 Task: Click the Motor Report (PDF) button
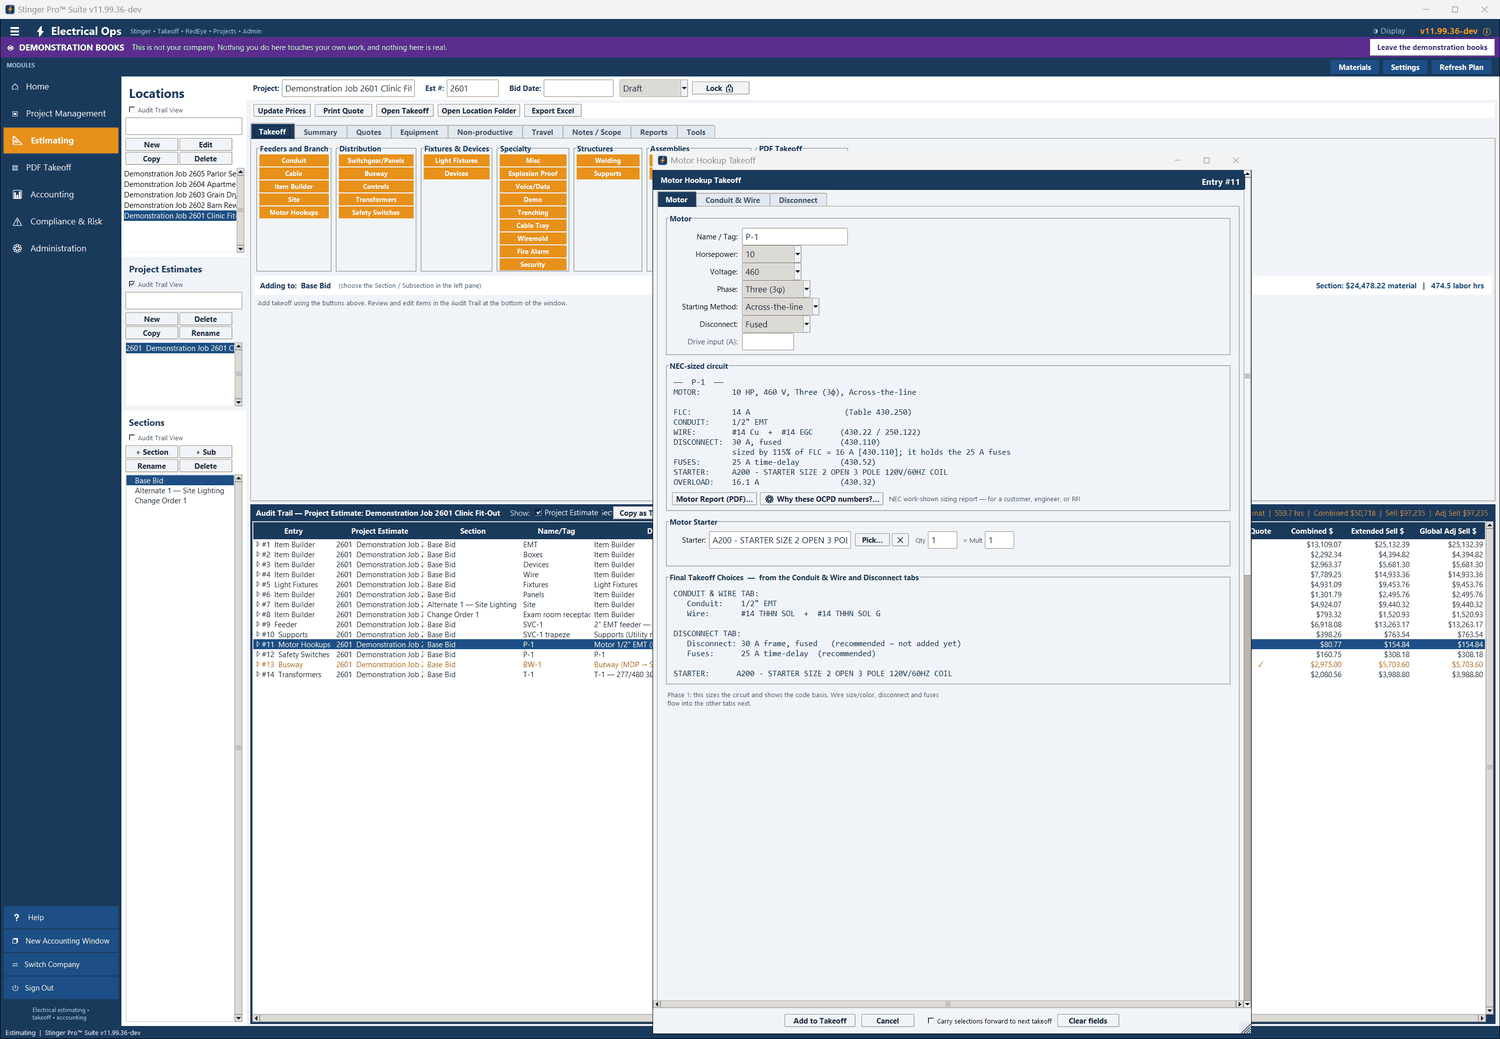coord(714,499)
